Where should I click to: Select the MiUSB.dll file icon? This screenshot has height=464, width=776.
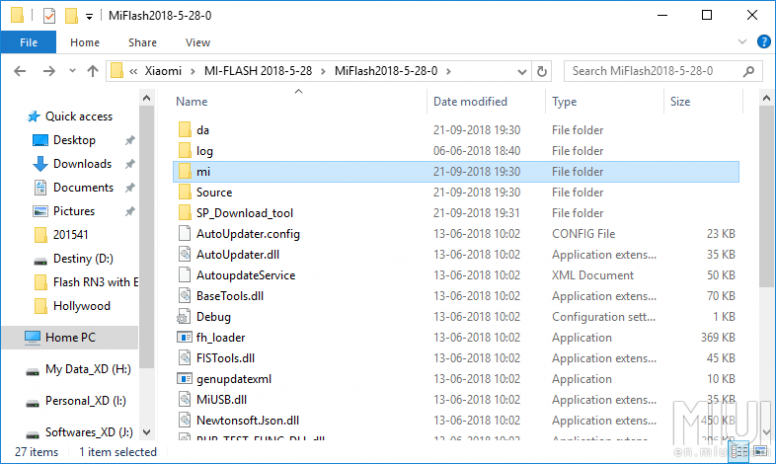click(185, 400)
